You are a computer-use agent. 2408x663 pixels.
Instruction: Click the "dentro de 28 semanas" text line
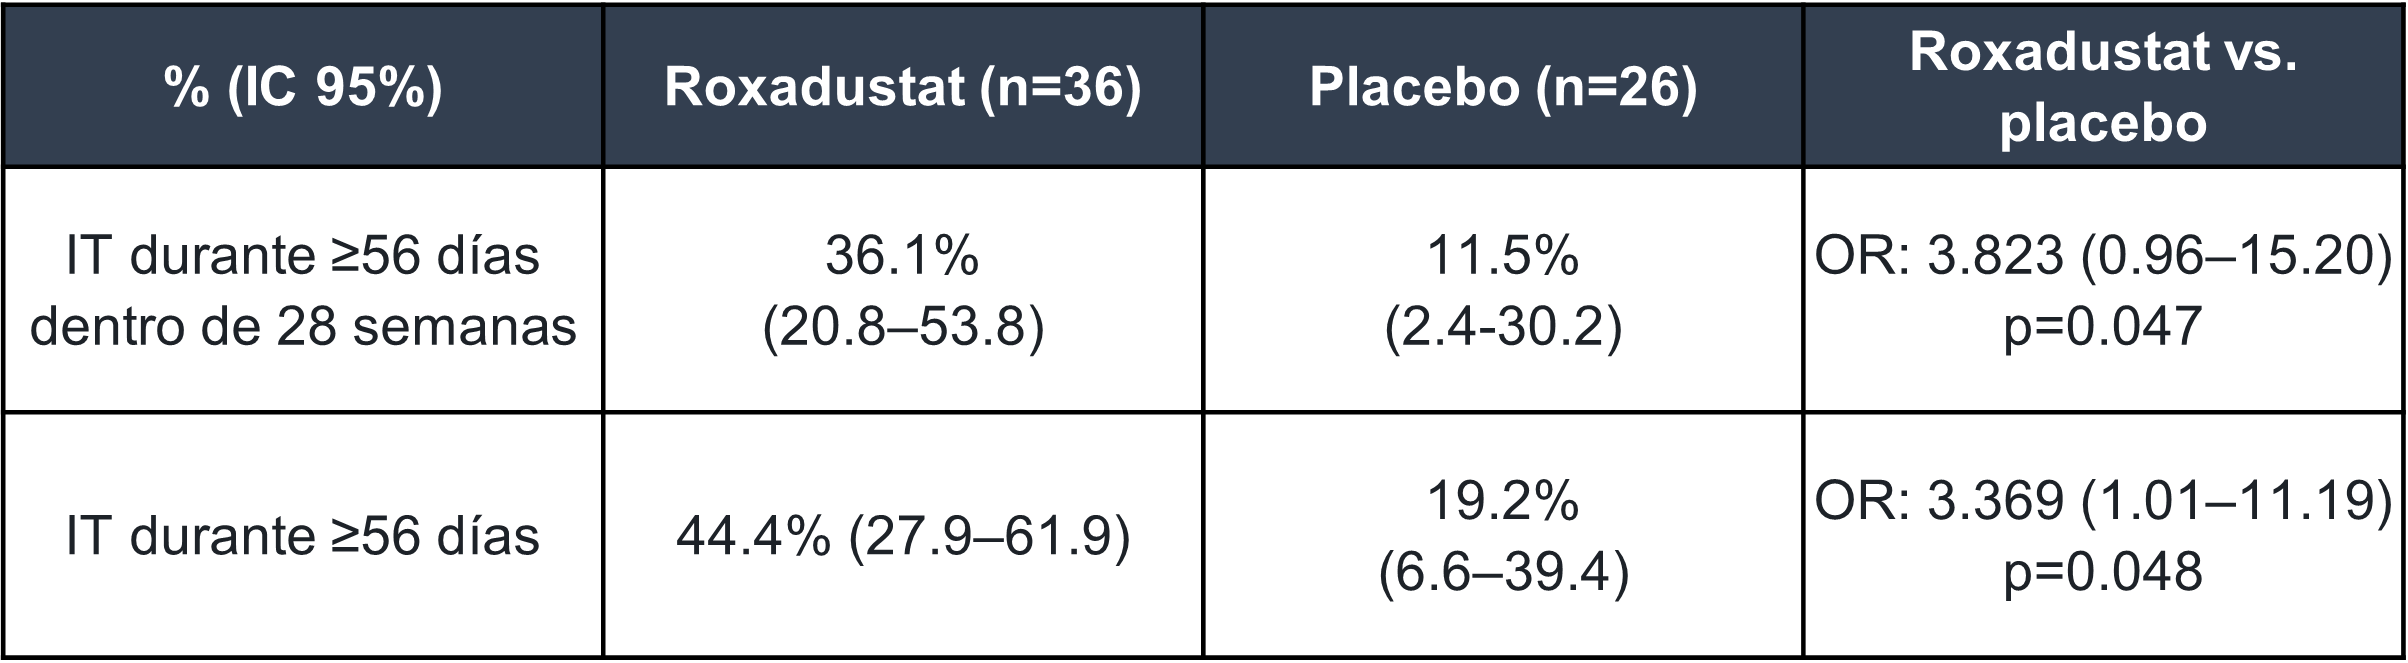(303, 326)
